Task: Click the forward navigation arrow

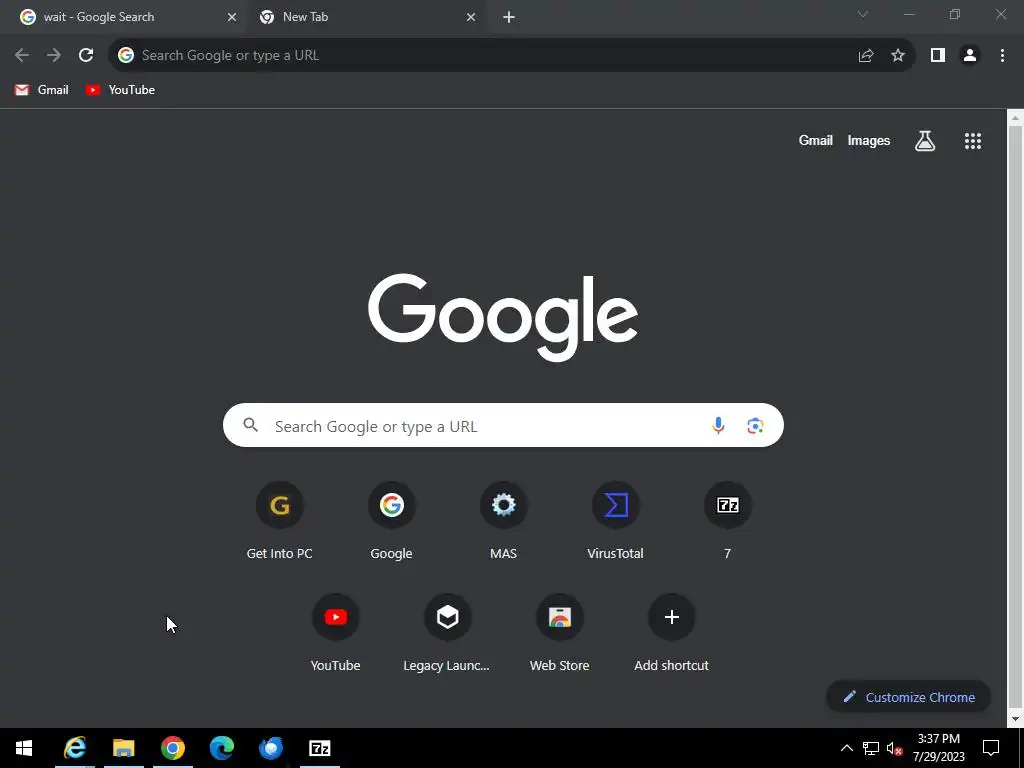Action: 54,56
